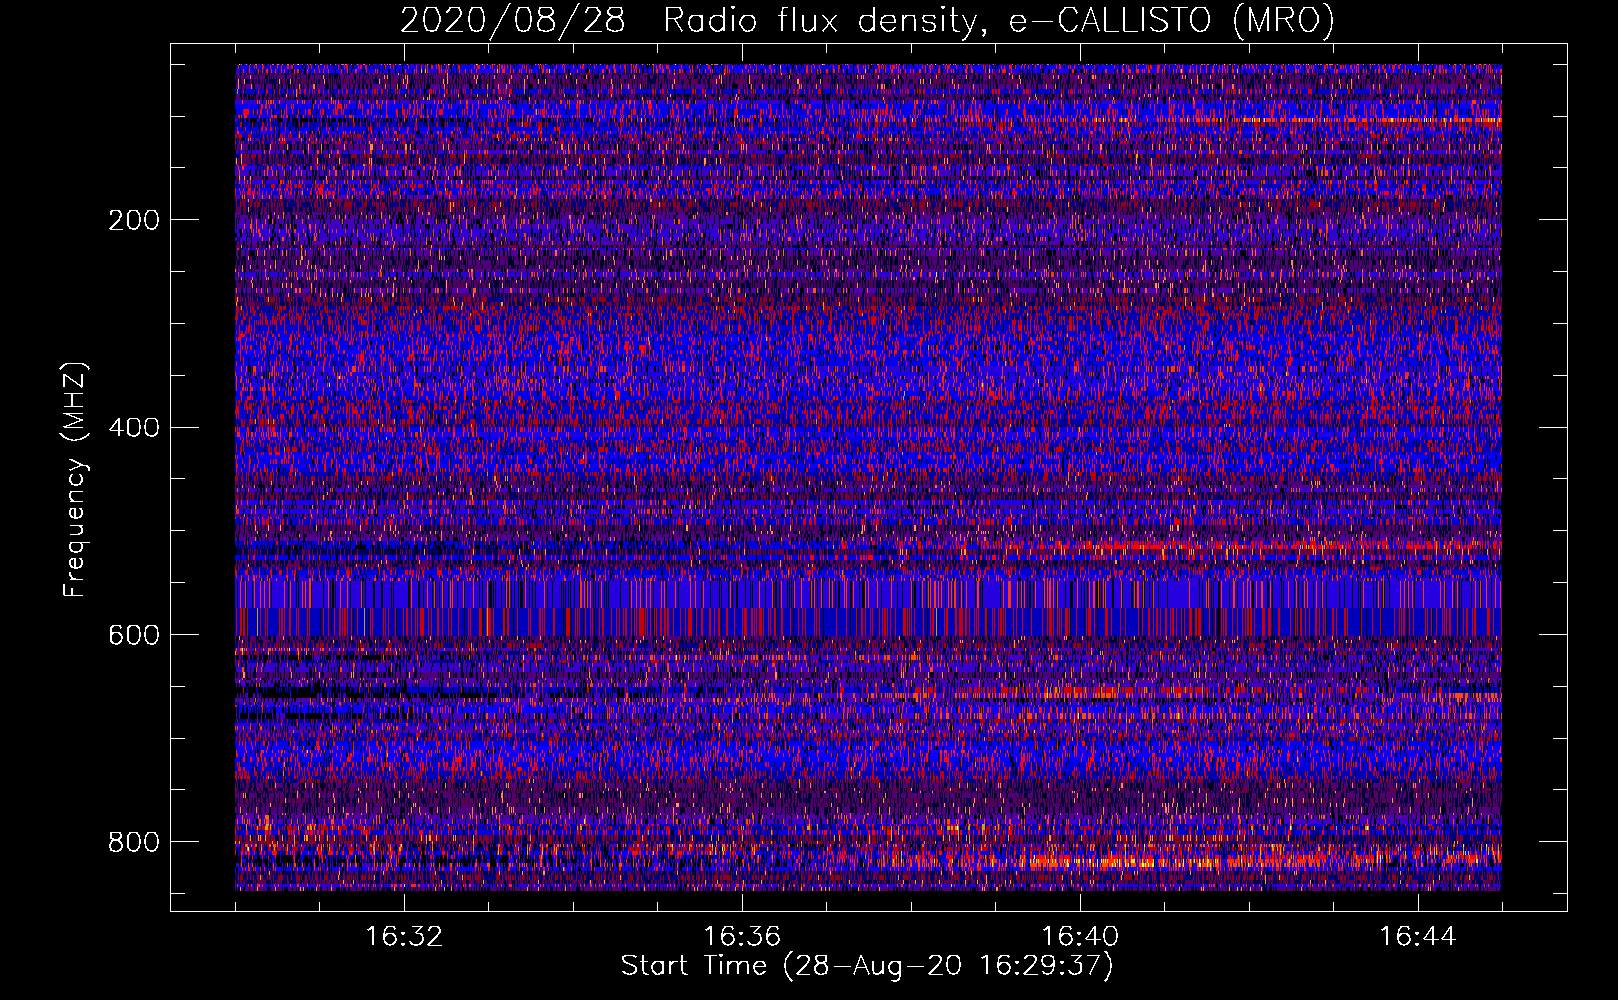Image resolution: width=1618 pixels, height=1000 pixels.
Task: Click the 'Start Time (28-Aug-20 16:29:37)' label
Action: click(x=867, y=966)
